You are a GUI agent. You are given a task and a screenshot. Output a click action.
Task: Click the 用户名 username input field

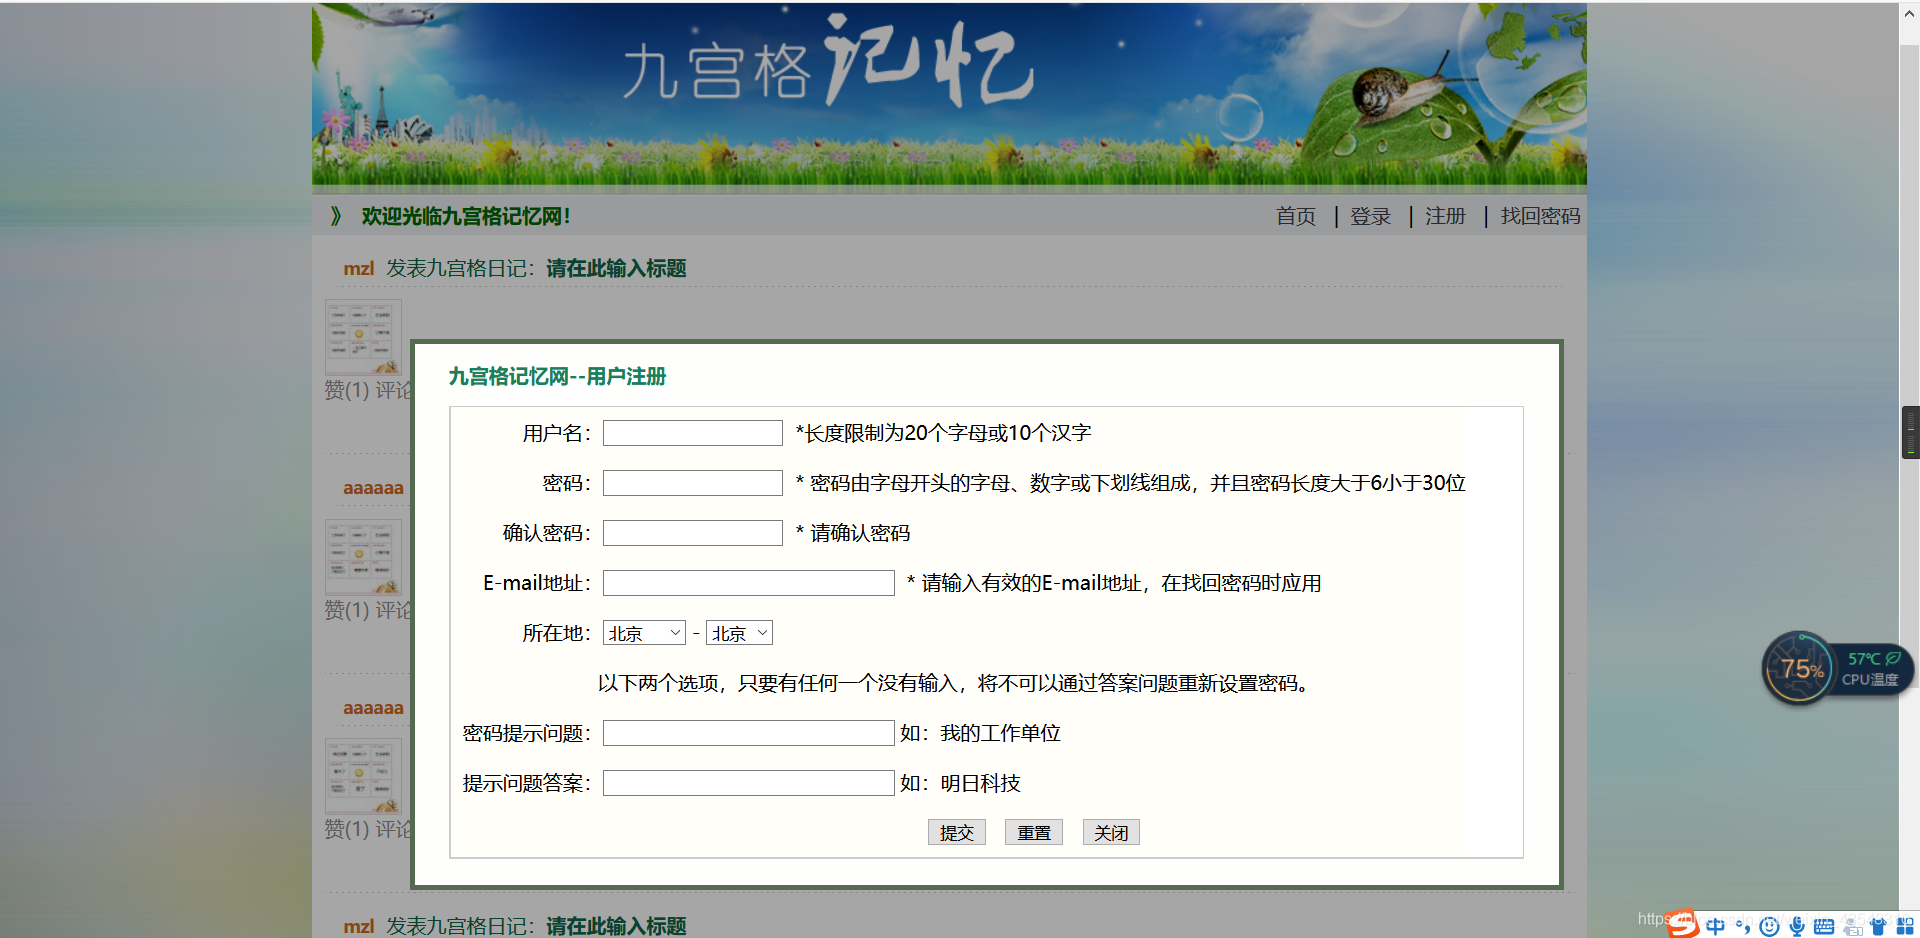point(692,432)
